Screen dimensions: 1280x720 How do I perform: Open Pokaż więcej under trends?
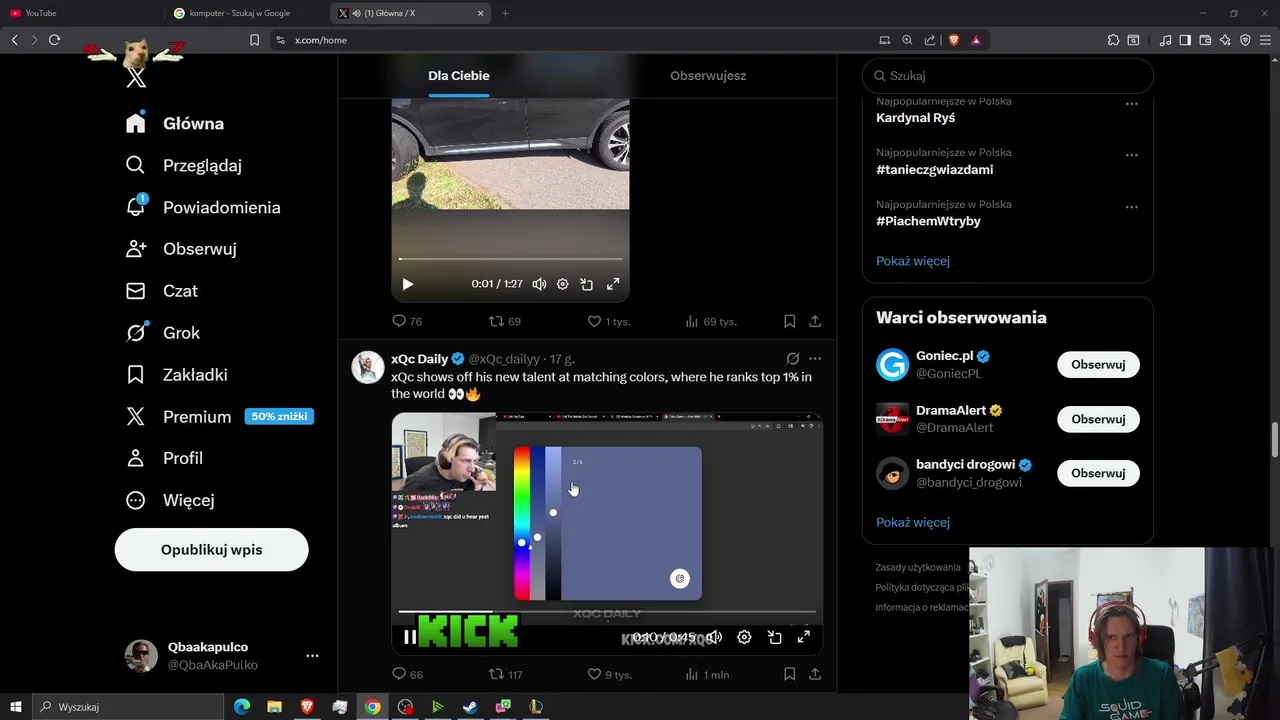pos(913,261)
